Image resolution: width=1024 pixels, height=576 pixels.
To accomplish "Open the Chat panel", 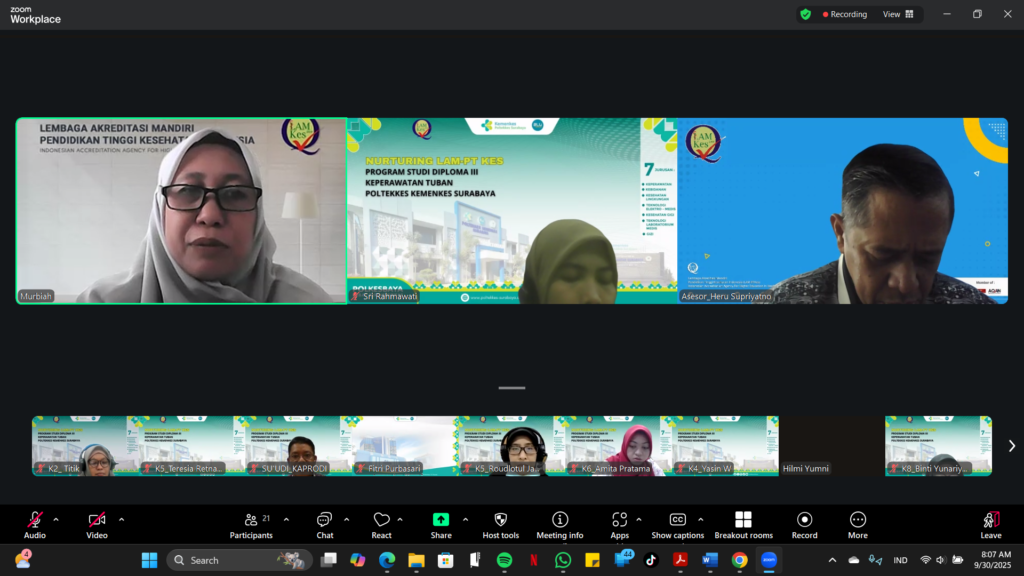I will pos(325,524).
